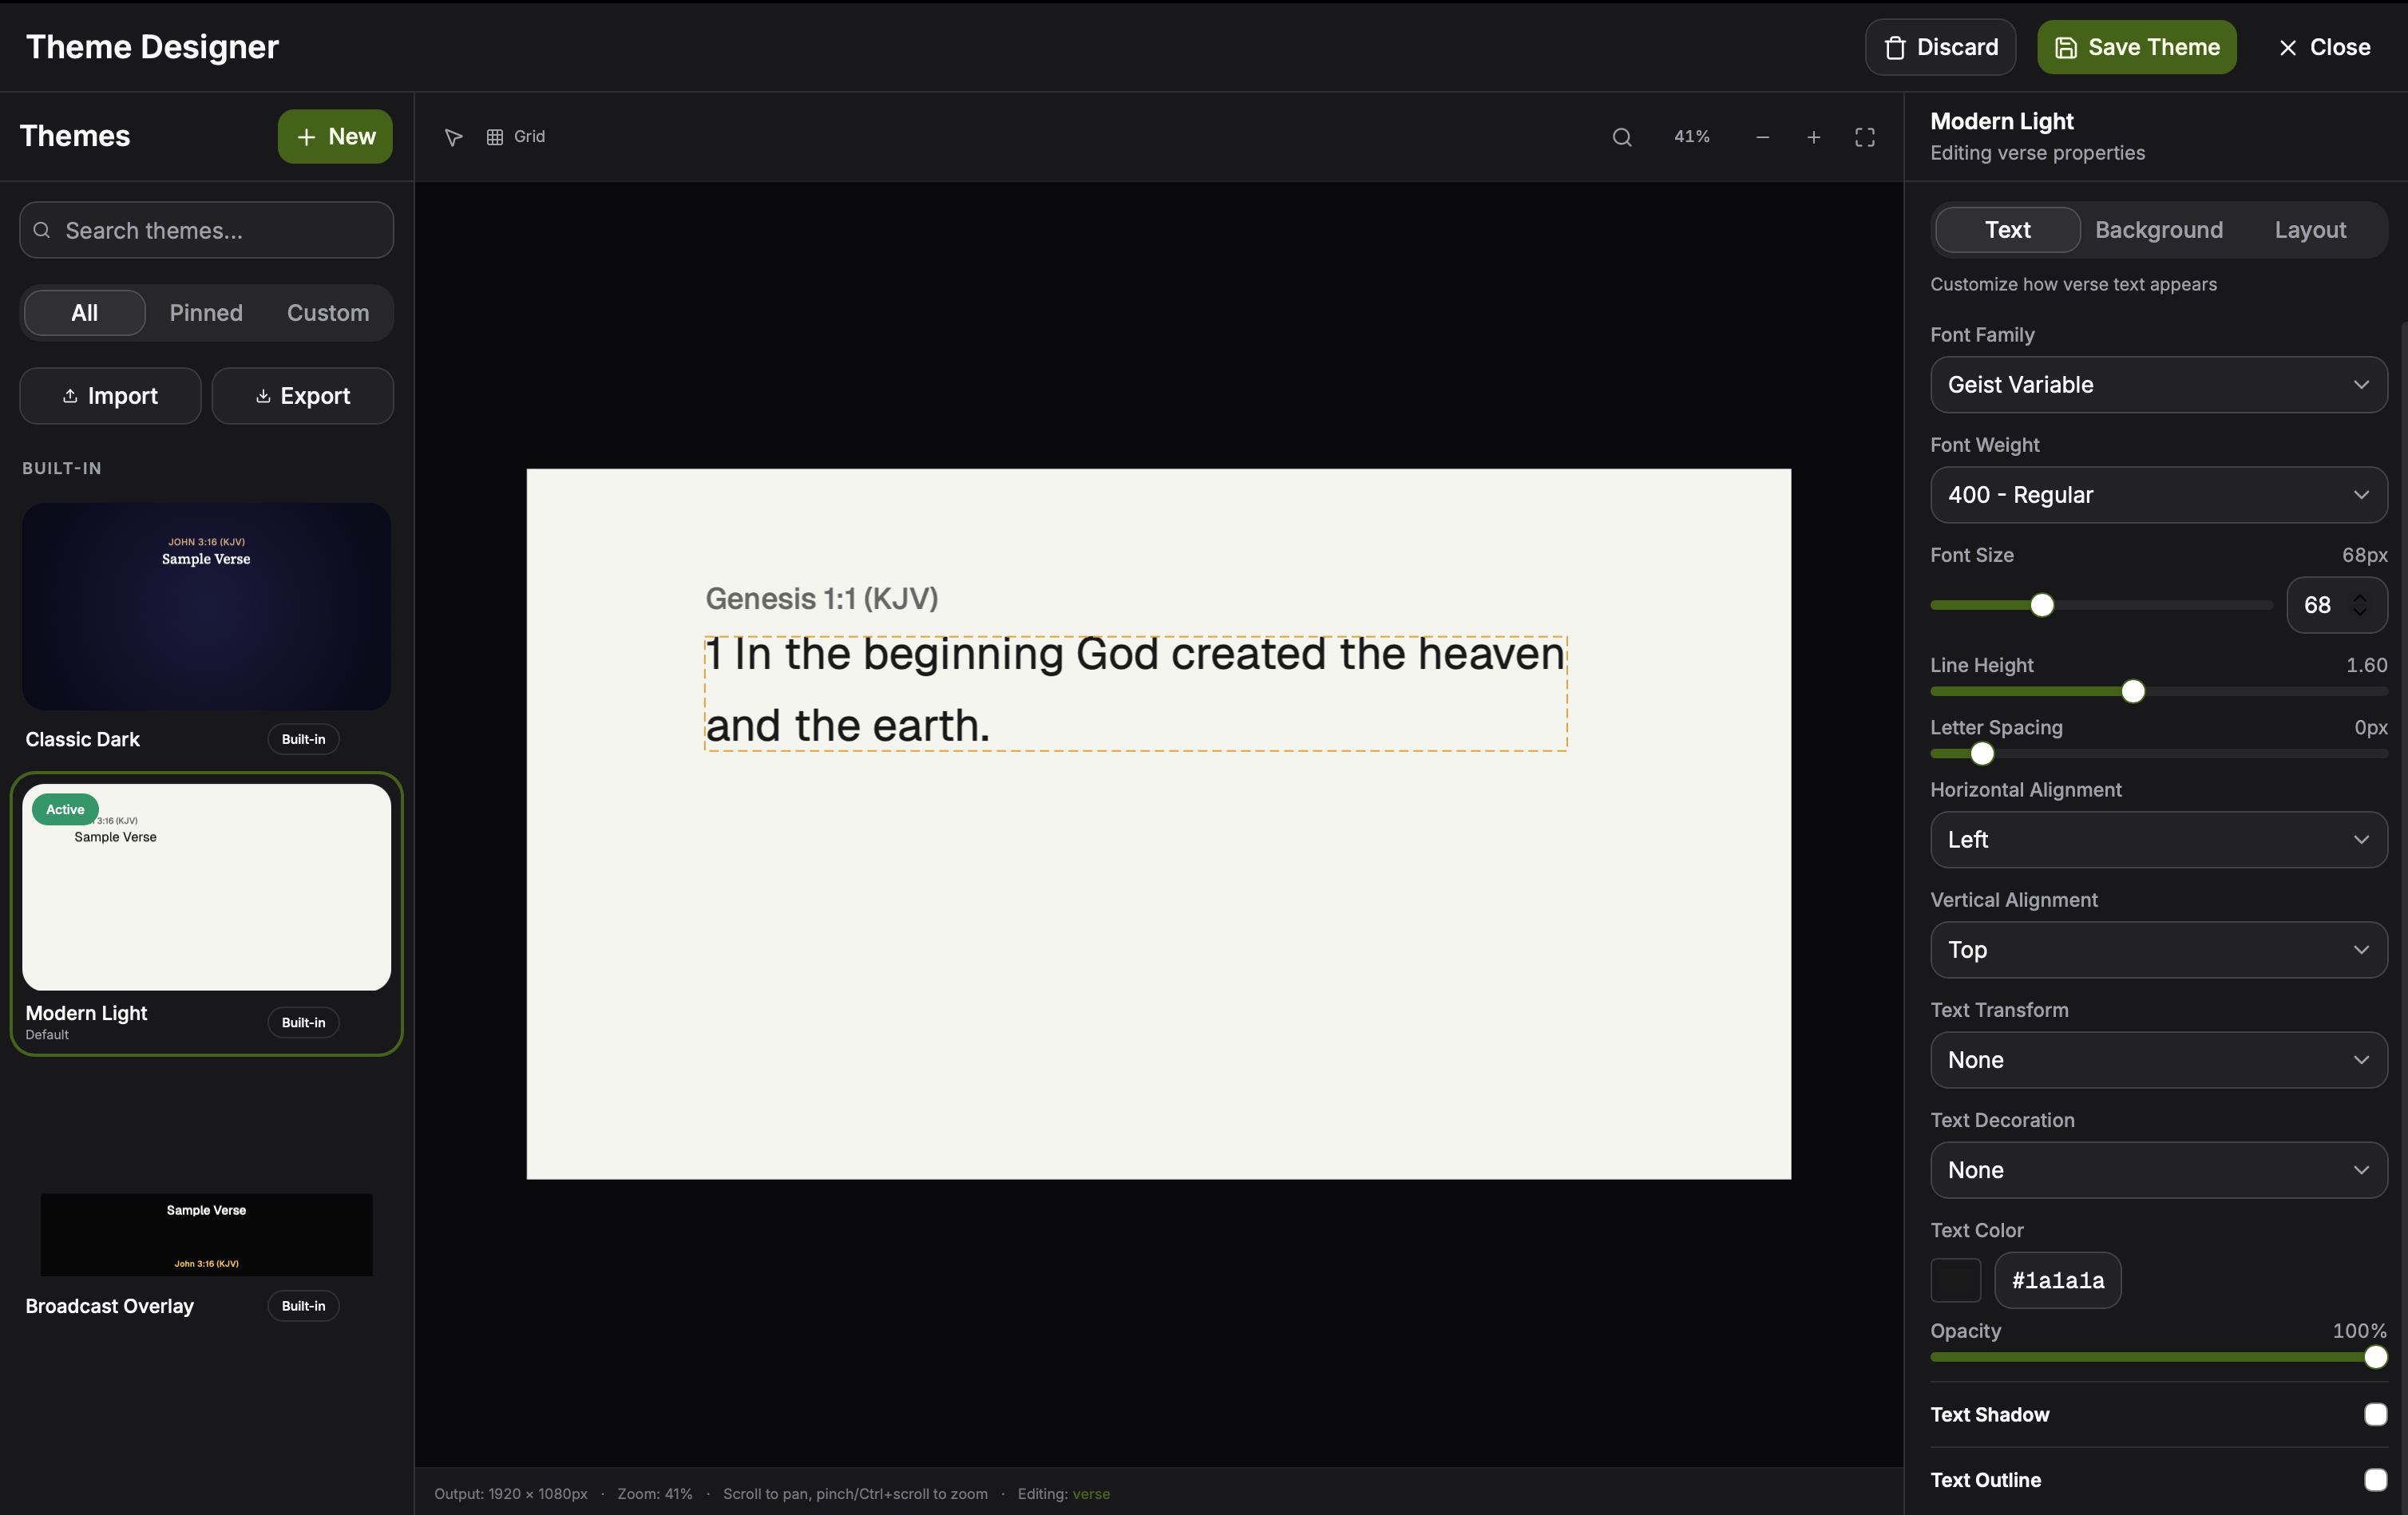Edit the #1a1a1a hex color field
Screen dimensions: 2408x1515
coord(2058,1280)
